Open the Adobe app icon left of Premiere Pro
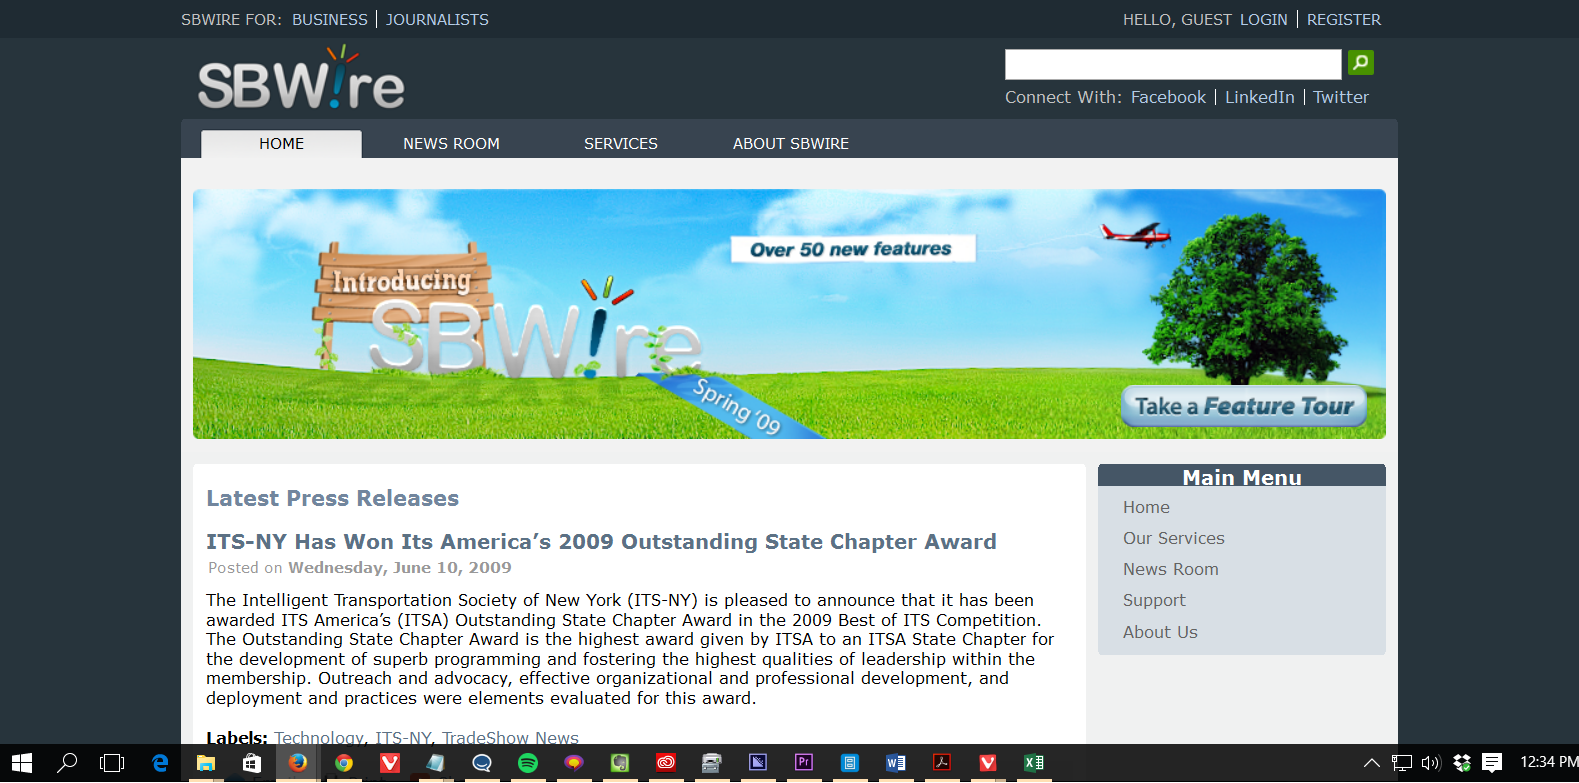 [758, 763]
